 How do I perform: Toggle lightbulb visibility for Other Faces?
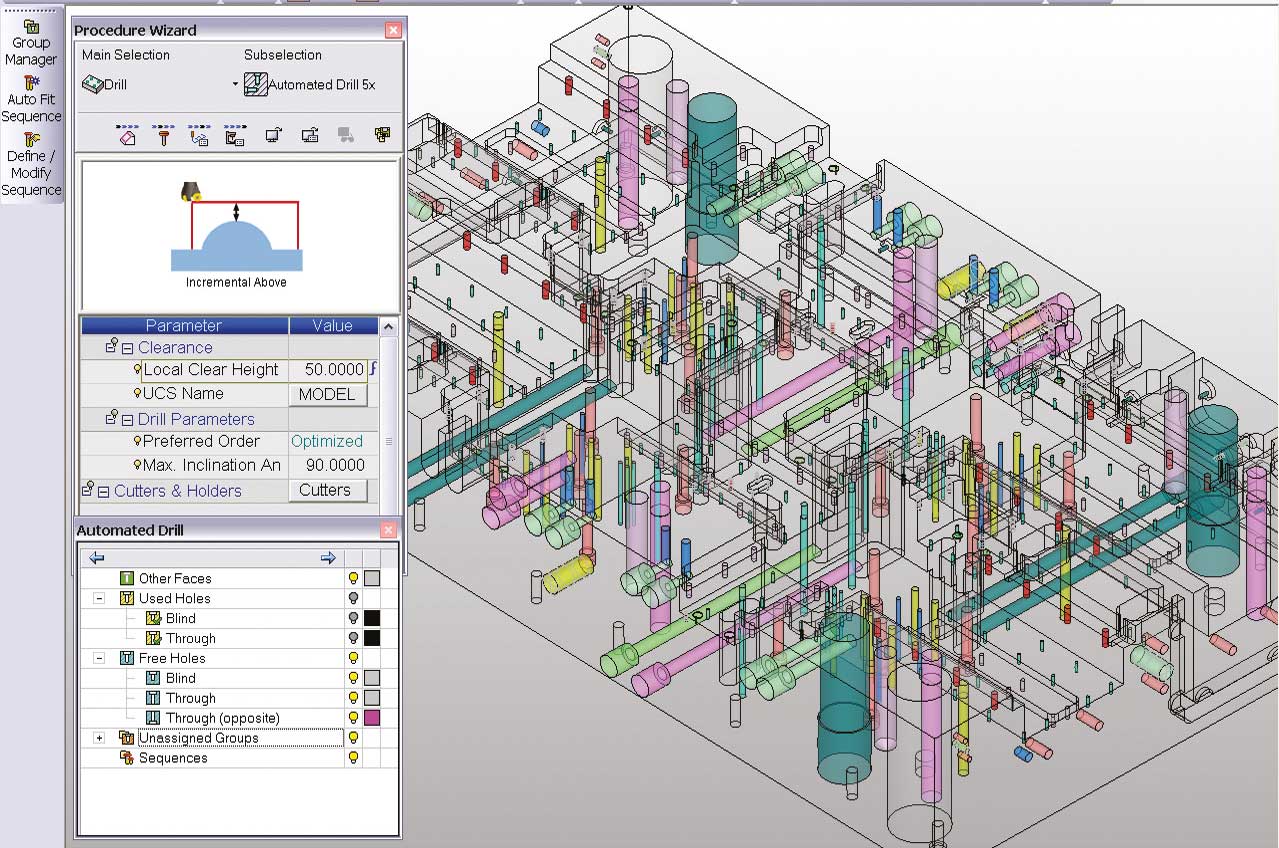353,578
